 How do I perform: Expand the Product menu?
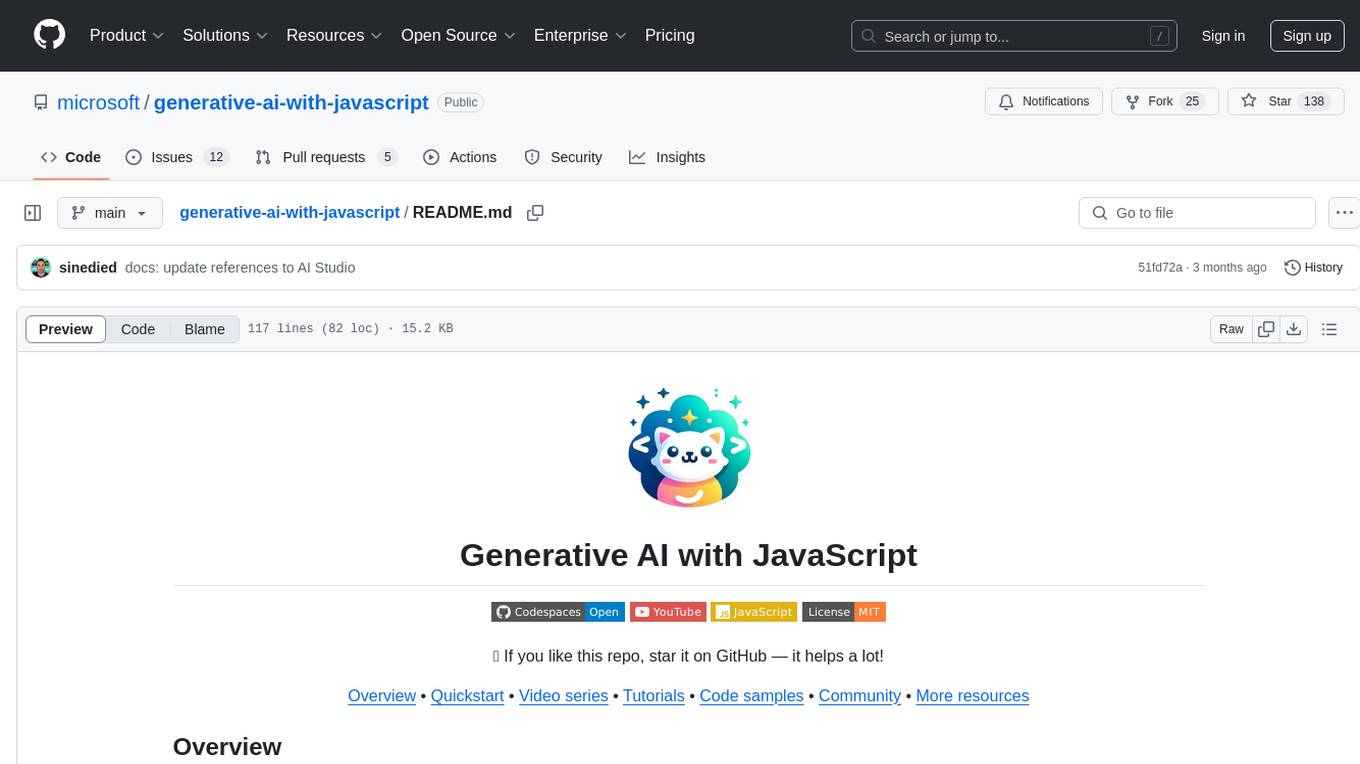tap(127, 35)
